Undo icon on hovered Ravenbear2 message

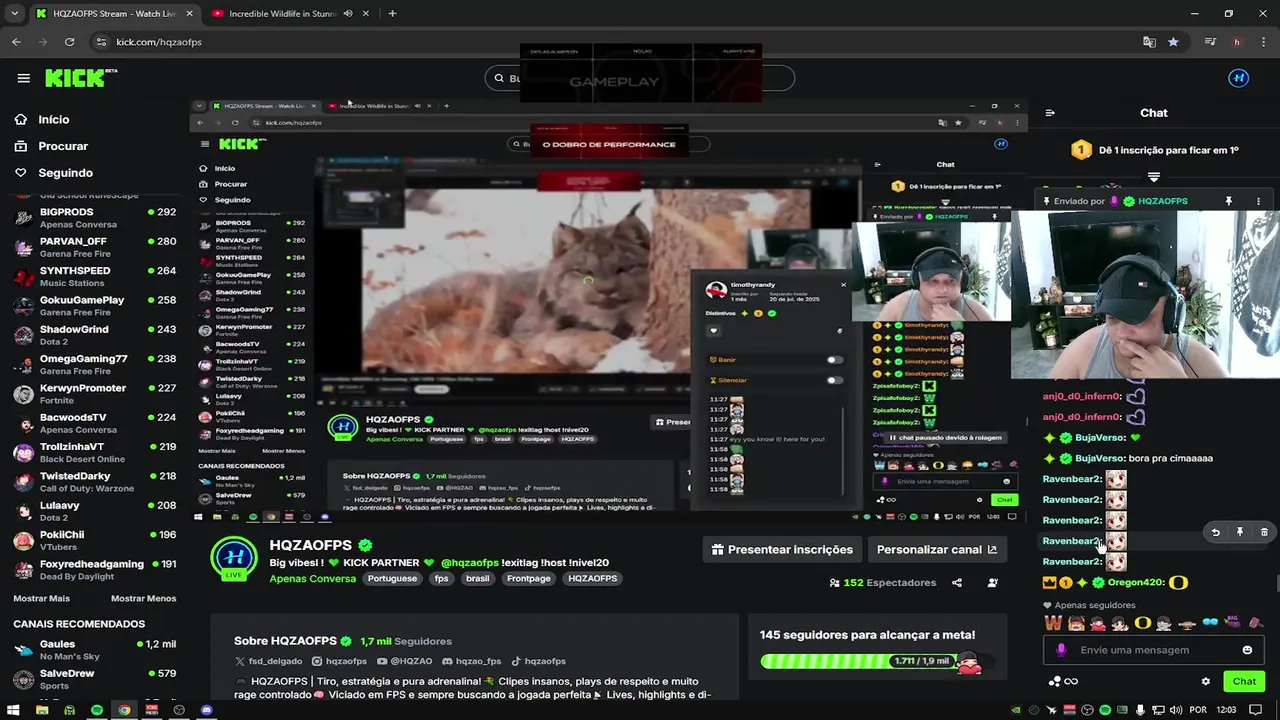tap(1215, 532)
